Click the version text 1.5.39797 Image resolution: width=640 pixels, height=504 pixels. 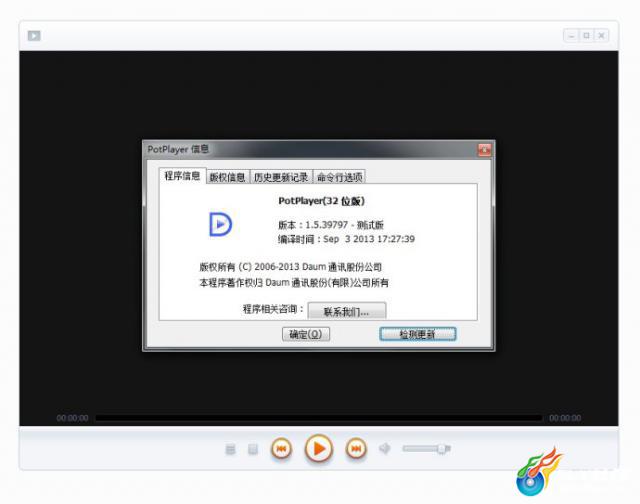pyautogui.click(x=327, y=225)
